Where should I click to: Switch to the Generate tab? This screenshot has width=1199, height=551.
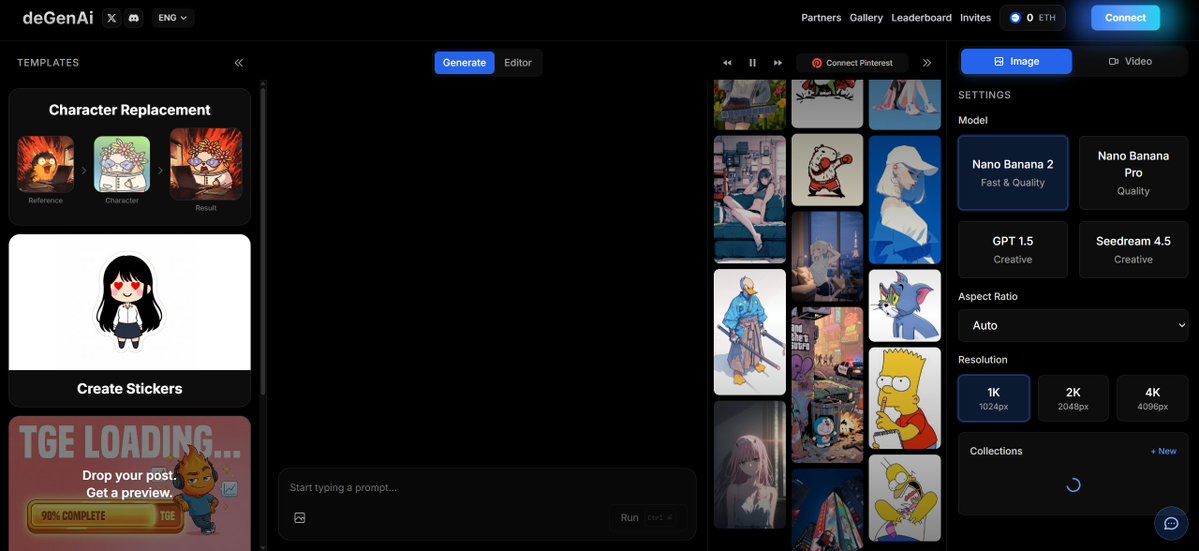464,63
